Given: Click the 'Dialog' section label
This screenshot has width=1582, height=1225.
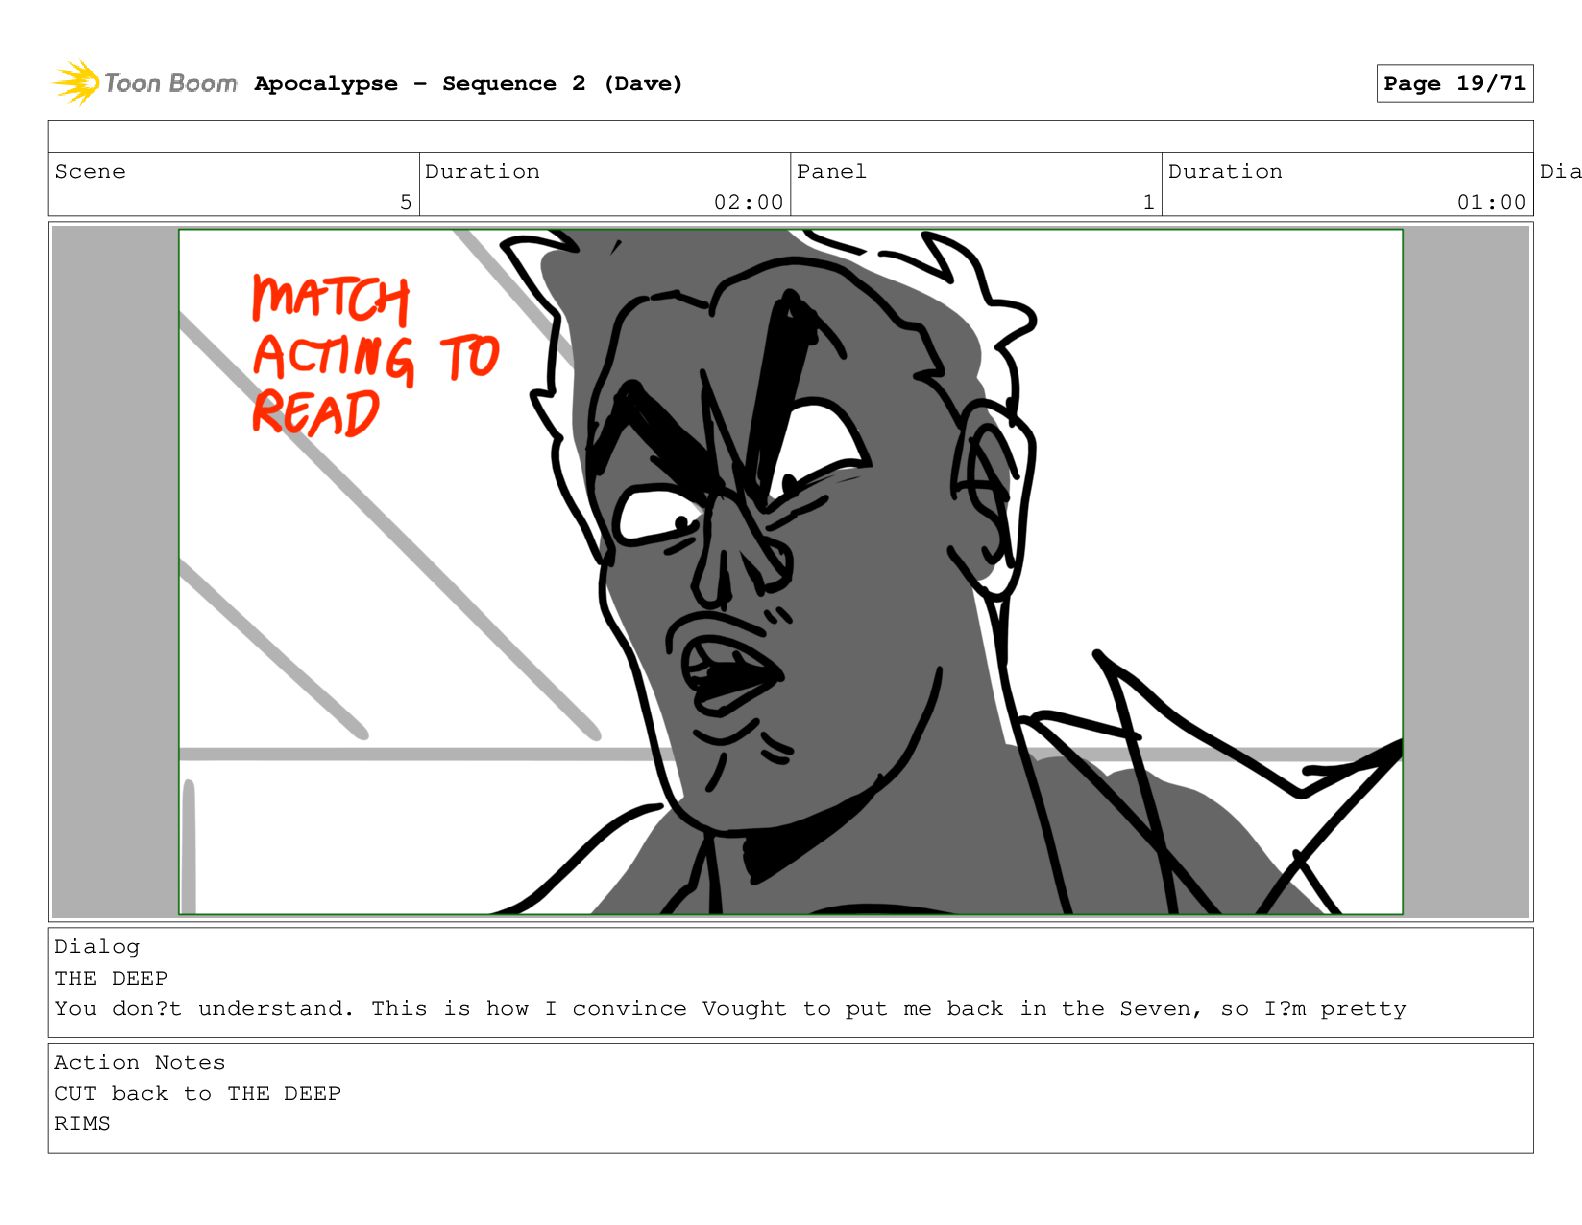Looking at the screenshot, I should click(97, 947).
